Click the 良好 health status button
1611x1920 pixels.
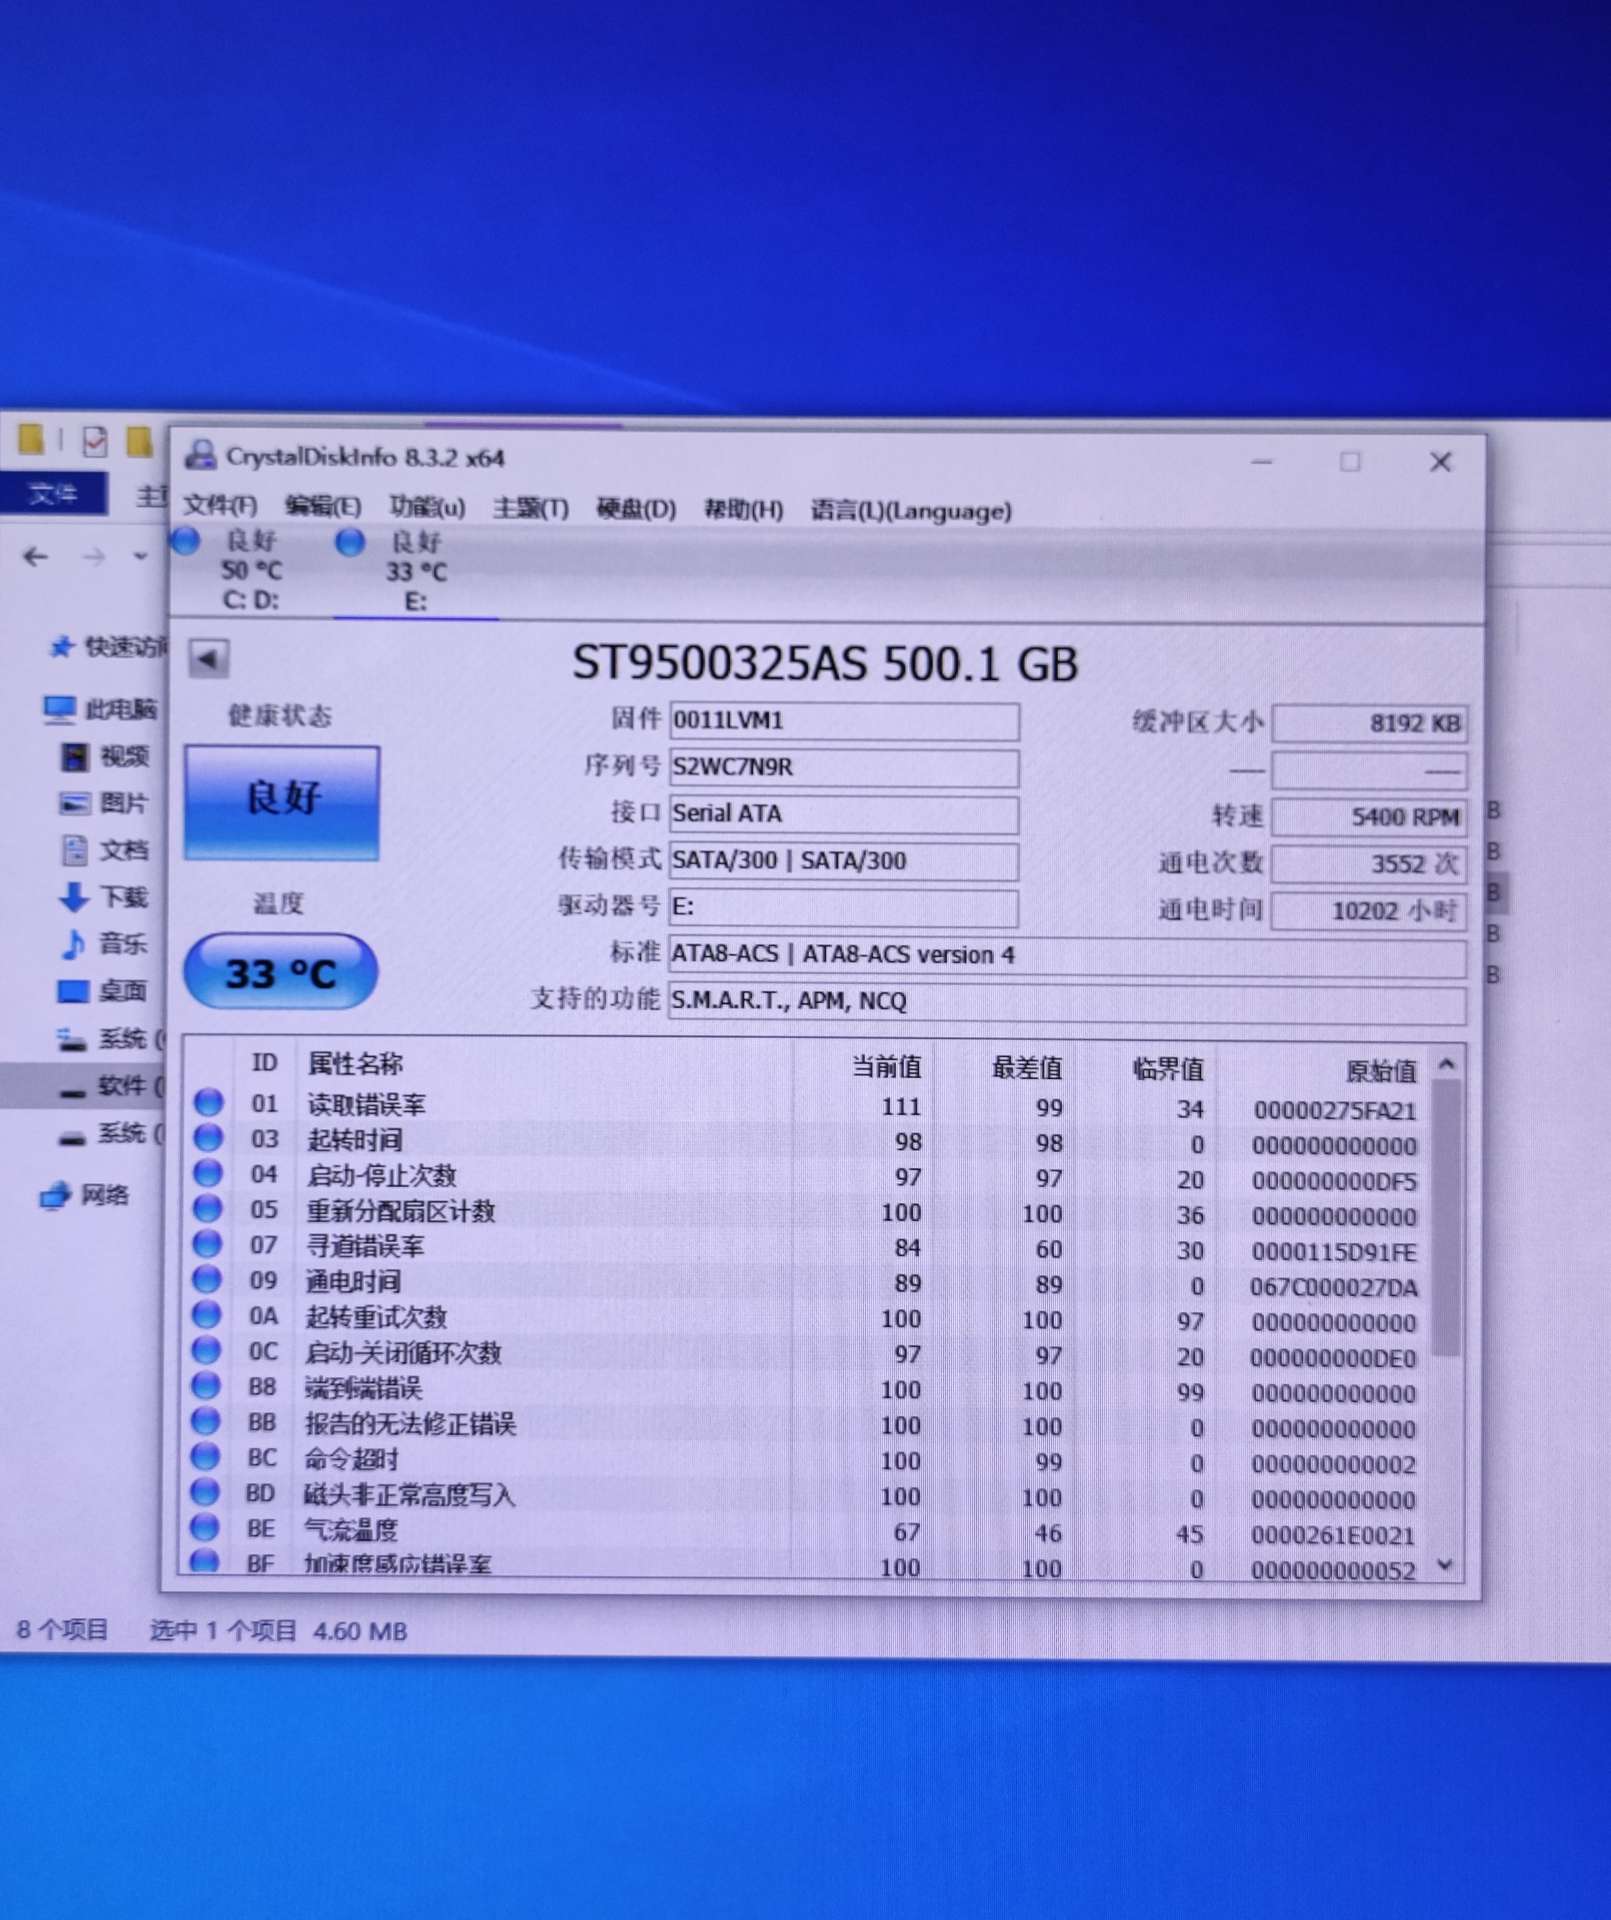click(282, 802)
